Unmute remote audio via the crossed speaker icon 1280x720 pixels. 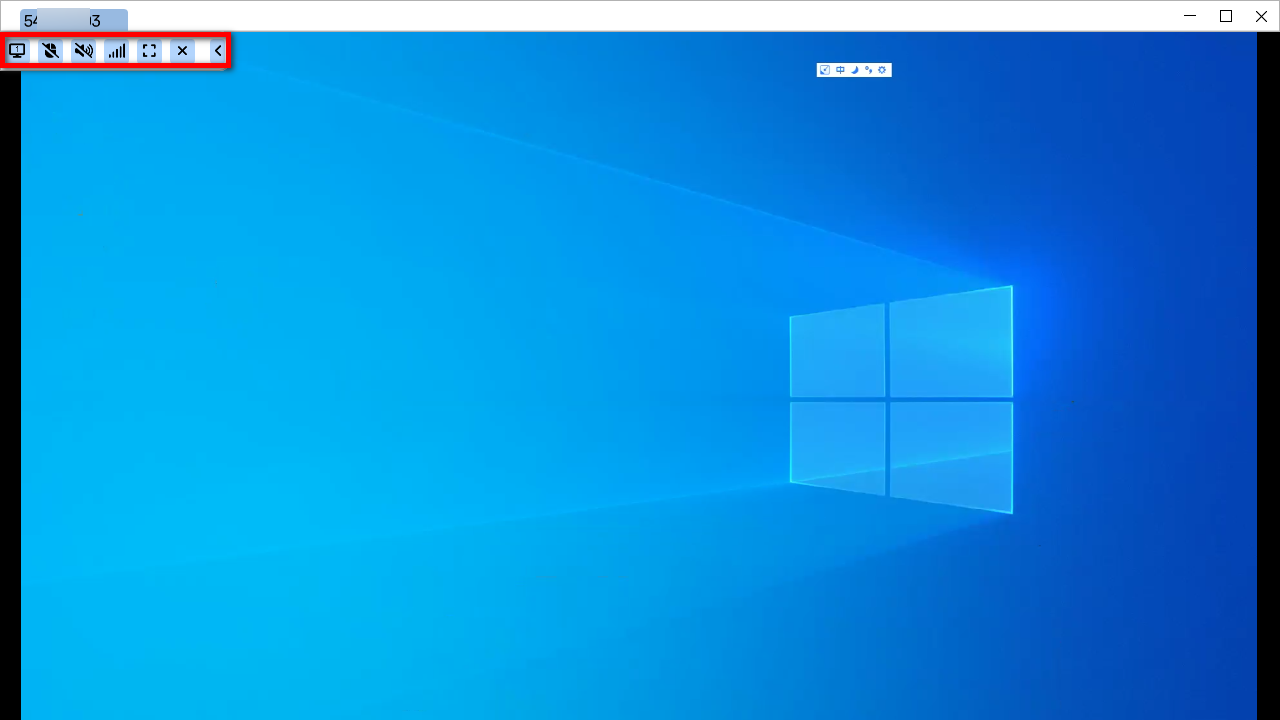(83, 50)
